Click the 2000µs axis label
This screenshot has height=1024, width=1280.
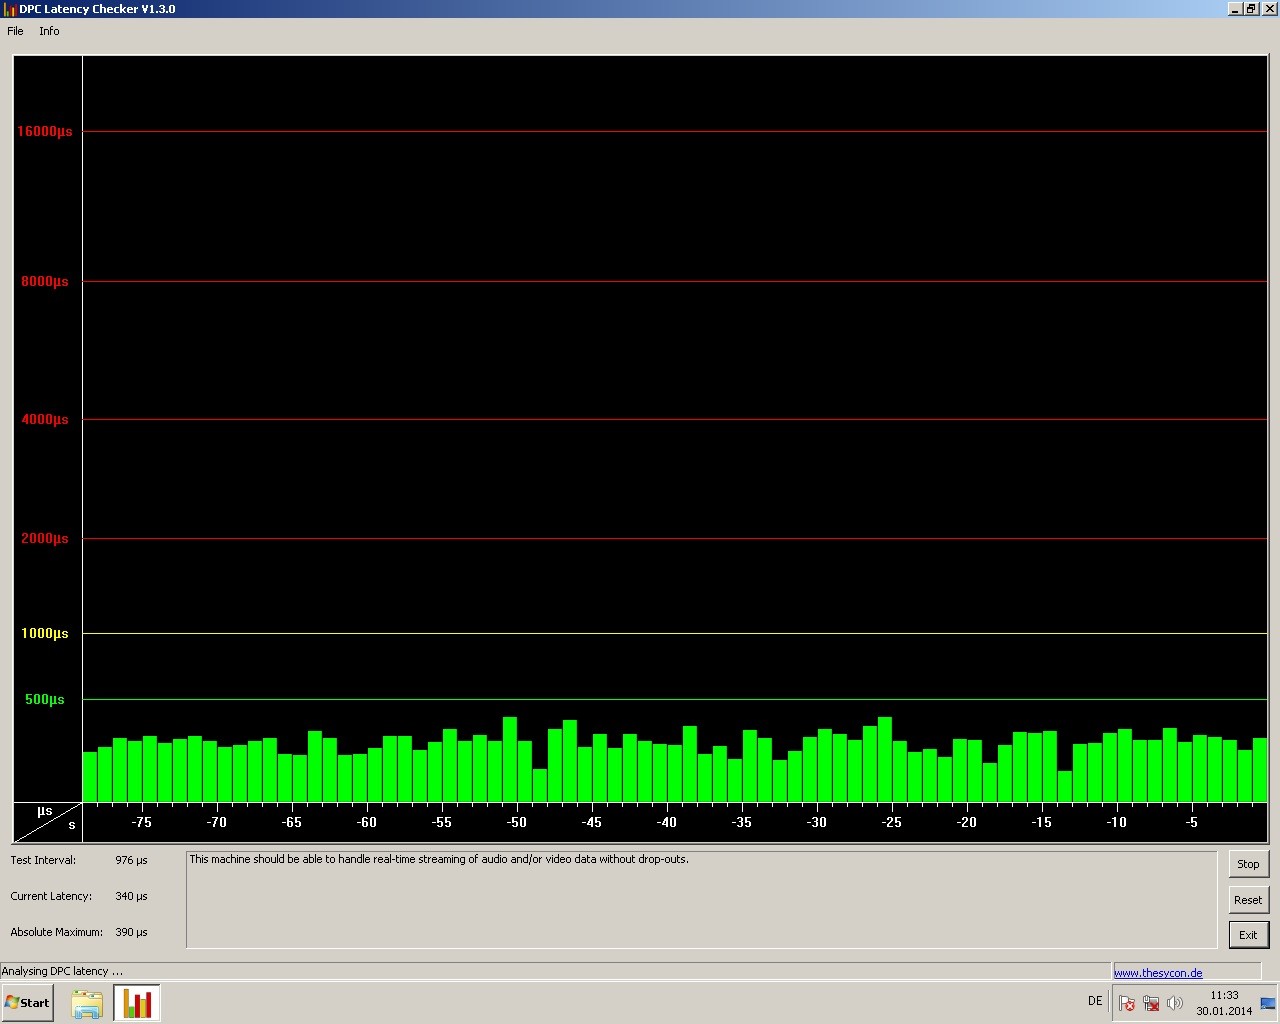(x=45, y=538)
